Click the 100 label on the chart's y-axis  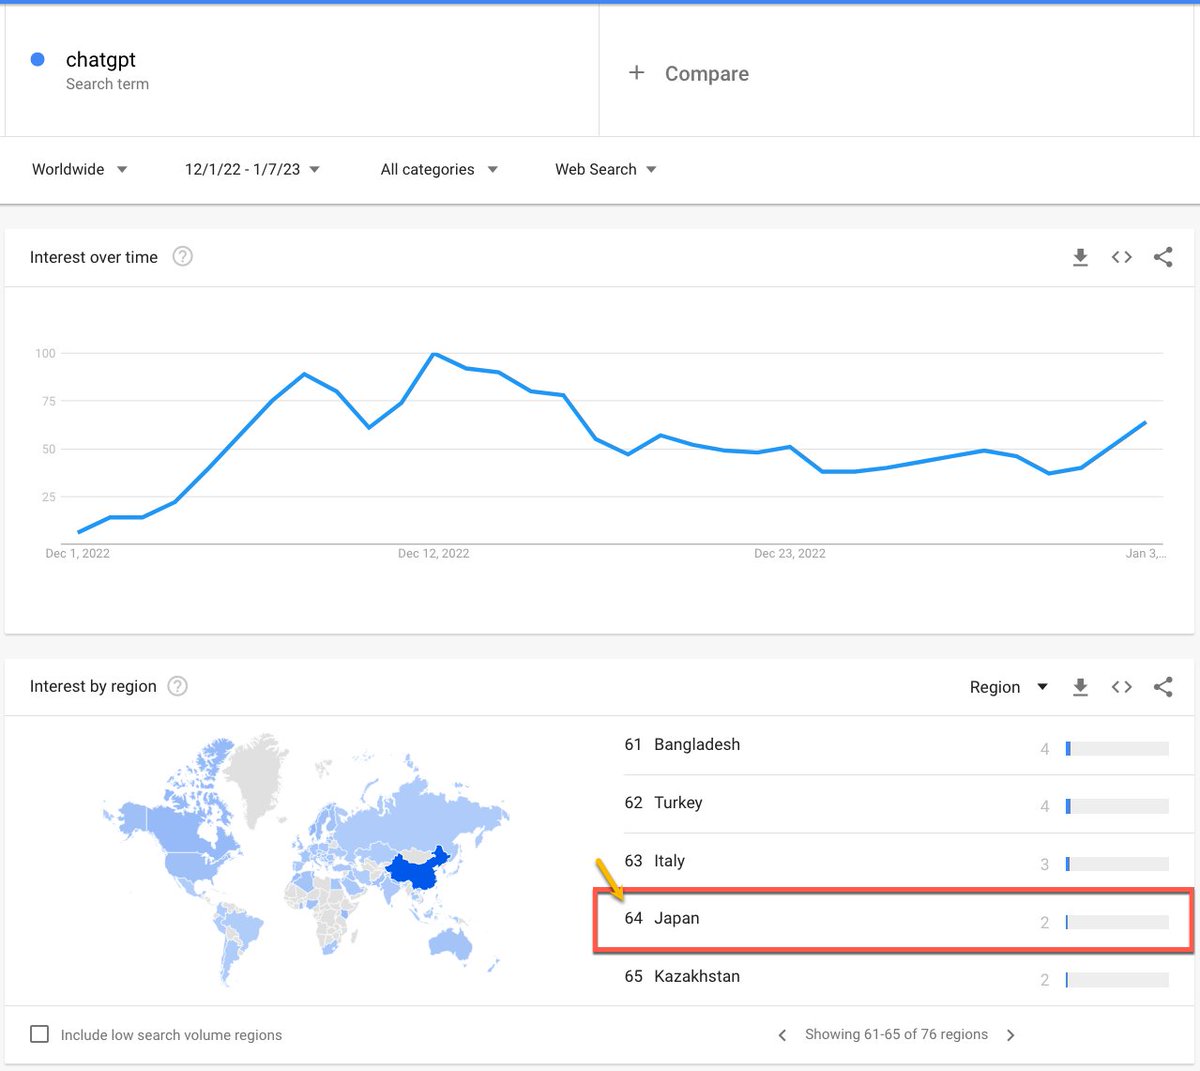click(x=45, y=353)
